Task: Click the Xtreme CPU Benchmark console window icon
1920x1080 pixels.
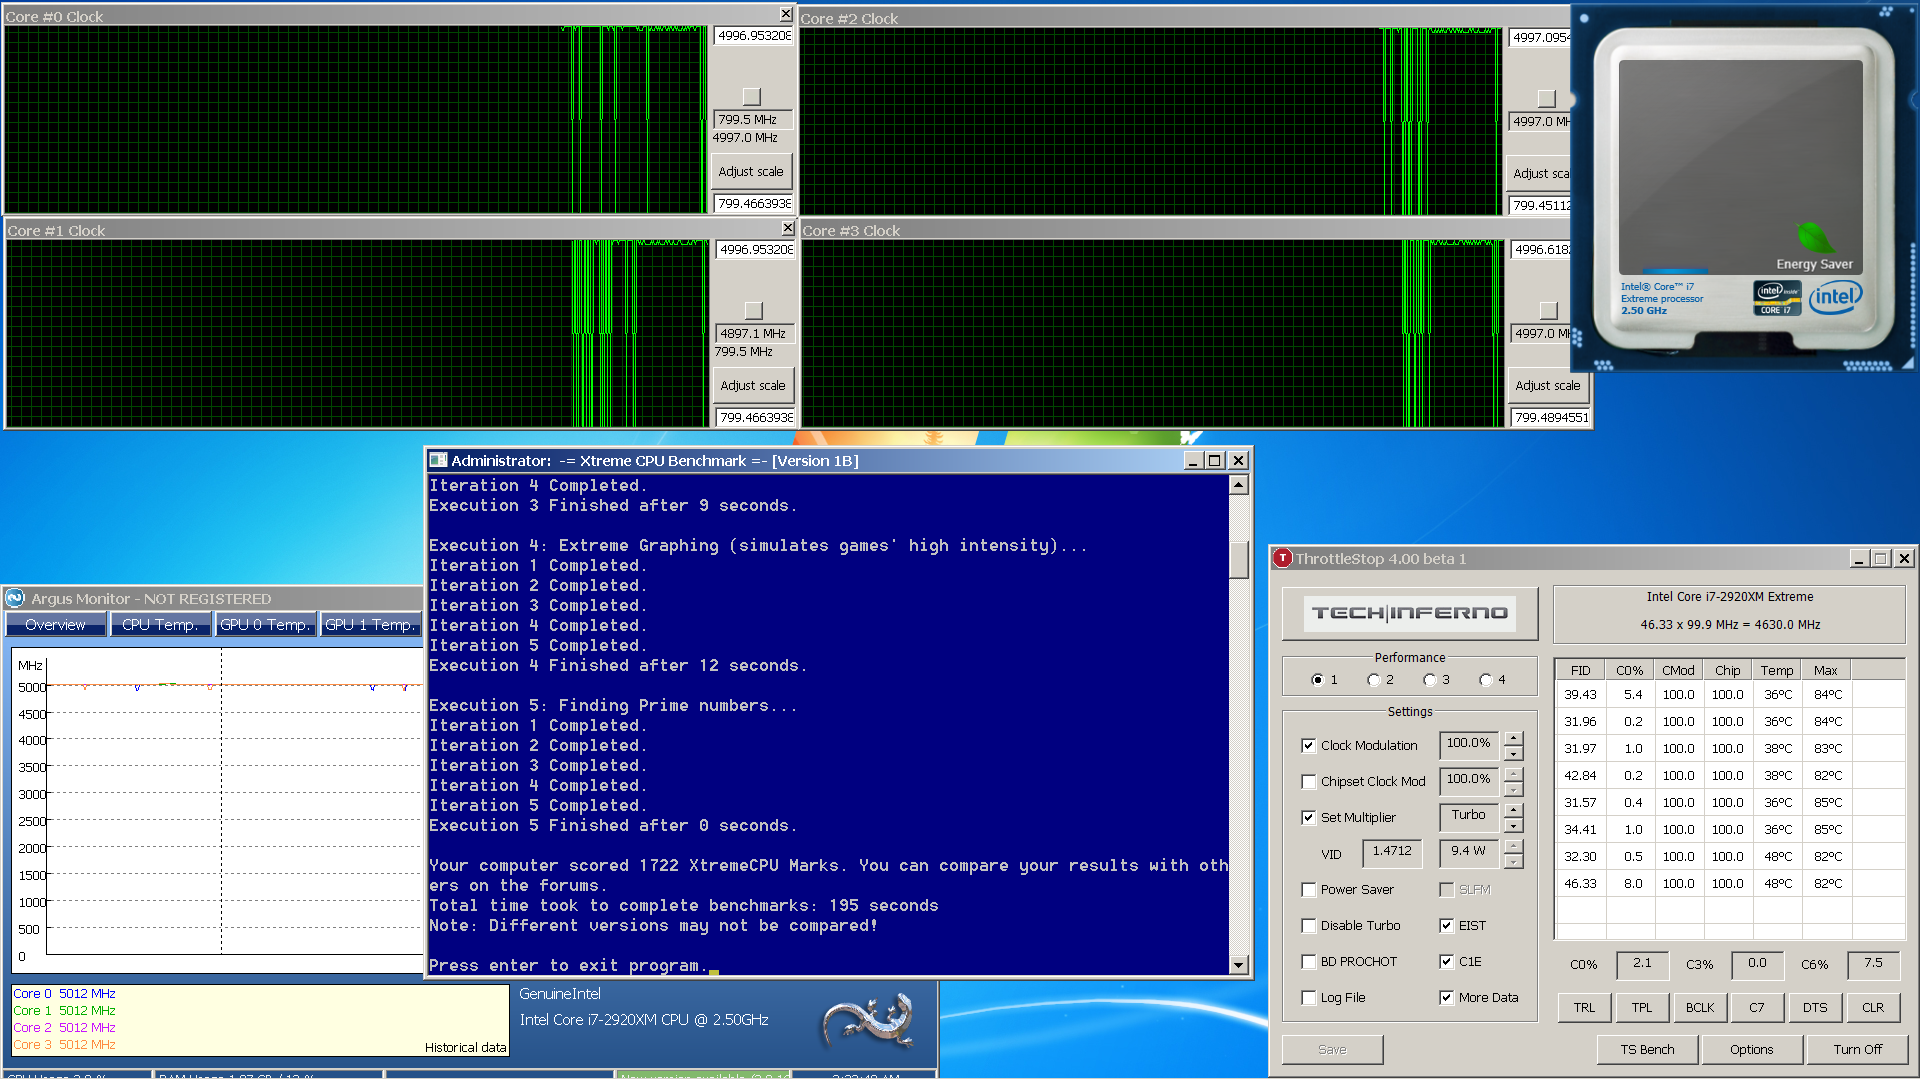Action: [438, 460]
